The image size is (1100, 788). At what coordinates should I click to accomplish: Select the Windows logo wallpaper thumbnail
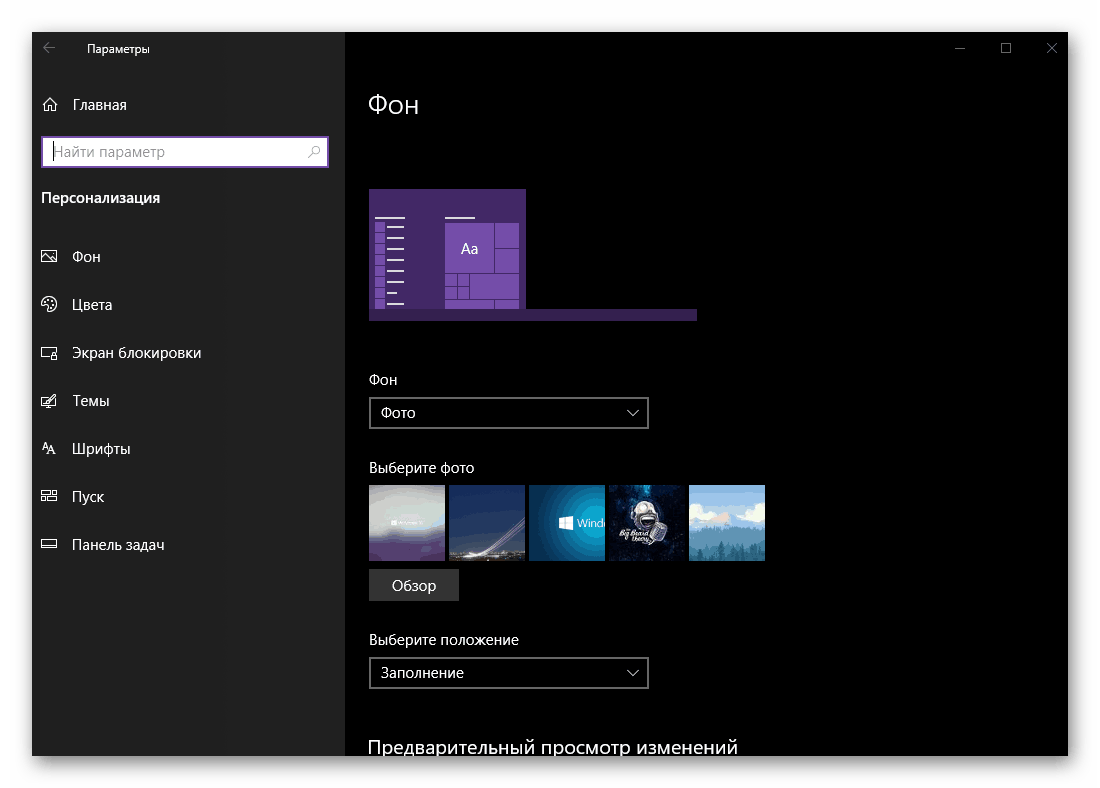tap(567, 522)
